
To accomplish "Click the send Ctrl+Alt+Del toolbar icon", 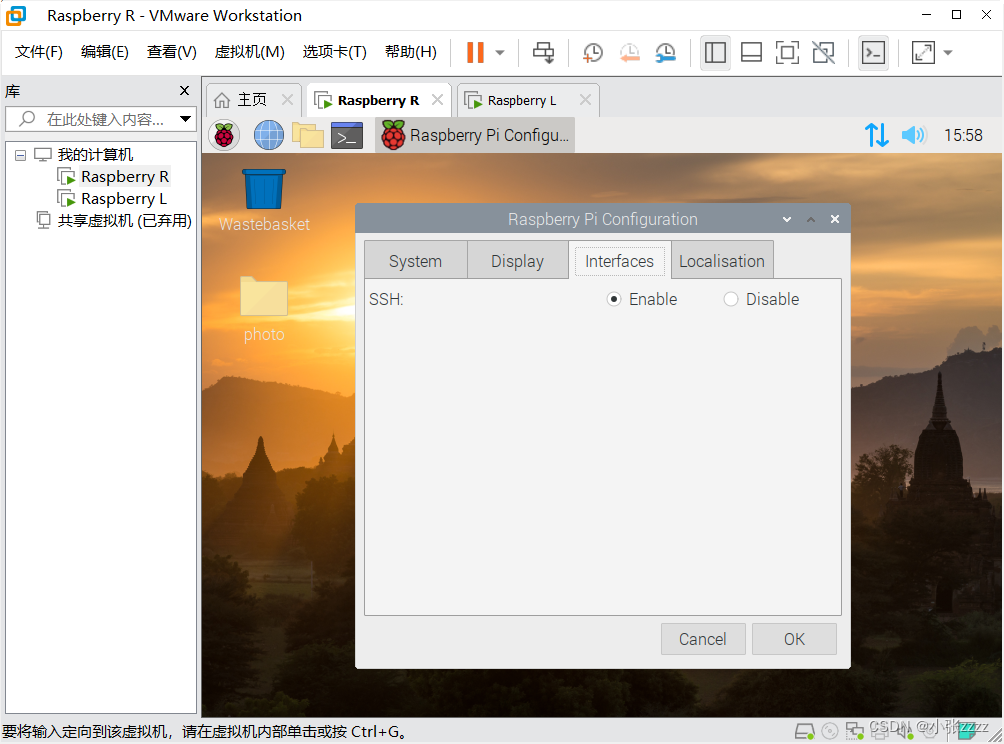I will tap(544, 53).
